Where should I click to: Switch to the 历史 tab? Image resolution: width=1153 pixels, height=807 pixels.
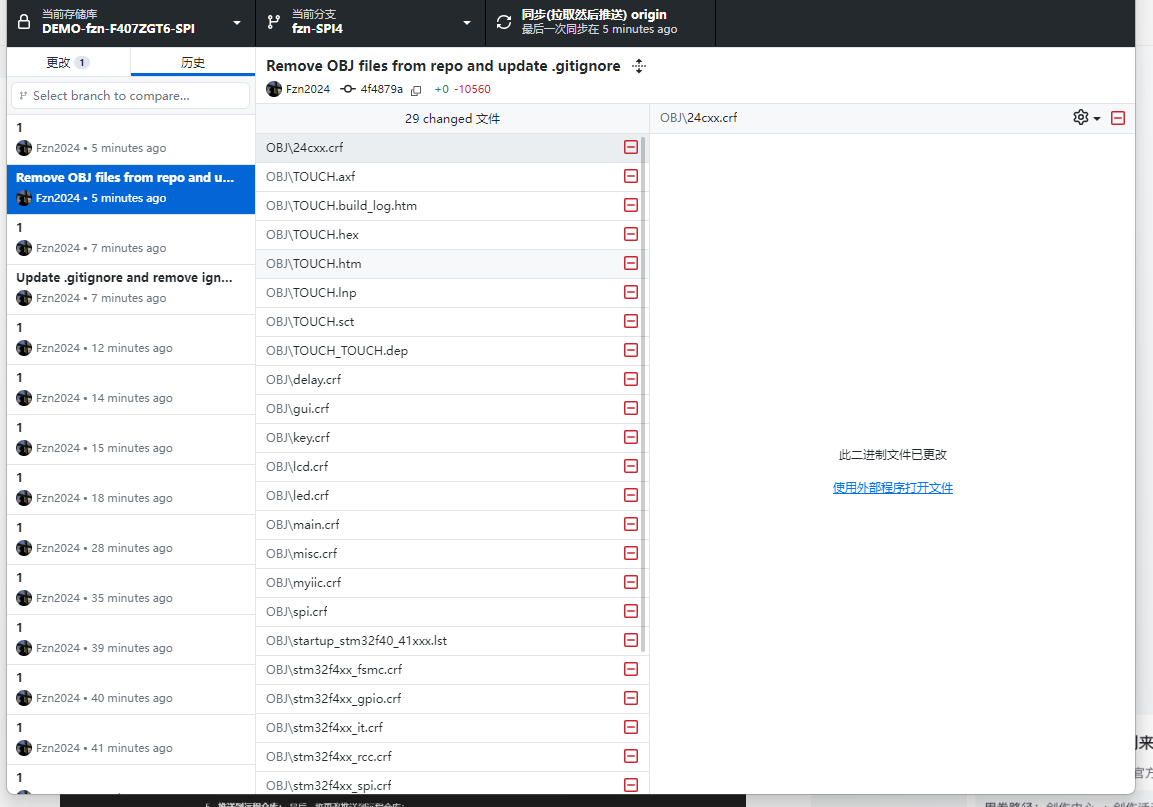[192, 61]
